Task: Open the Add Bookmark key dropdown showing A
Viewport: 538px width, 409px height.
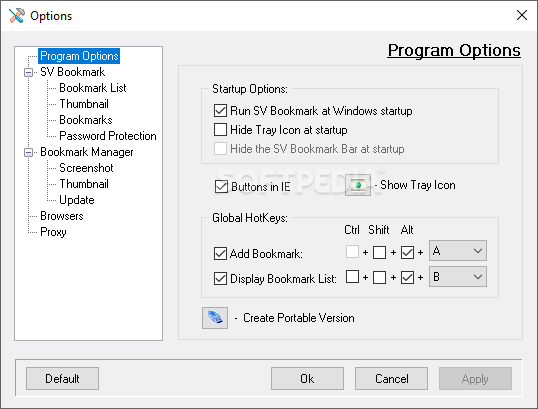Action: pos(458,251)
